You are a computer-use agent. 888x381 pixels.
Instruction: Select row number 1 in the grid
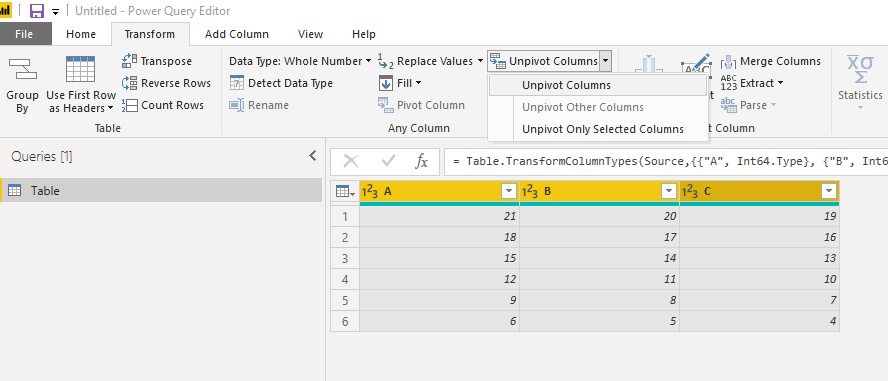pyautogui.click(x=345, y=216)
